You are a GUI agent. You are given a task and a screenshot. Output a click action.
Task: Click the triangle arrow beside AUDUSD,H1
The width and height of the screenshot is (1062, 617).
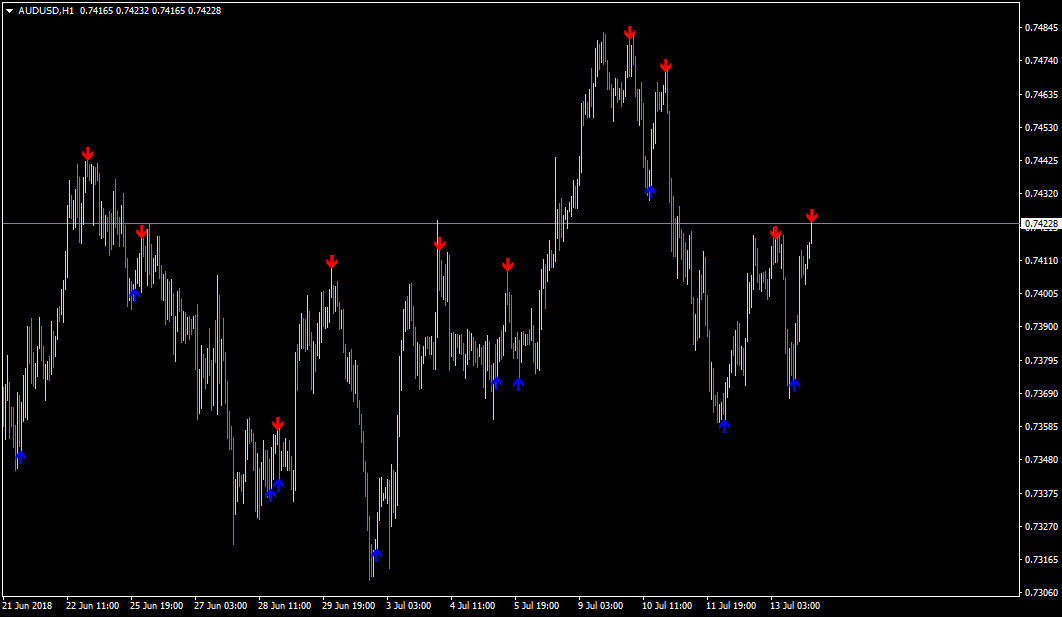9,11
